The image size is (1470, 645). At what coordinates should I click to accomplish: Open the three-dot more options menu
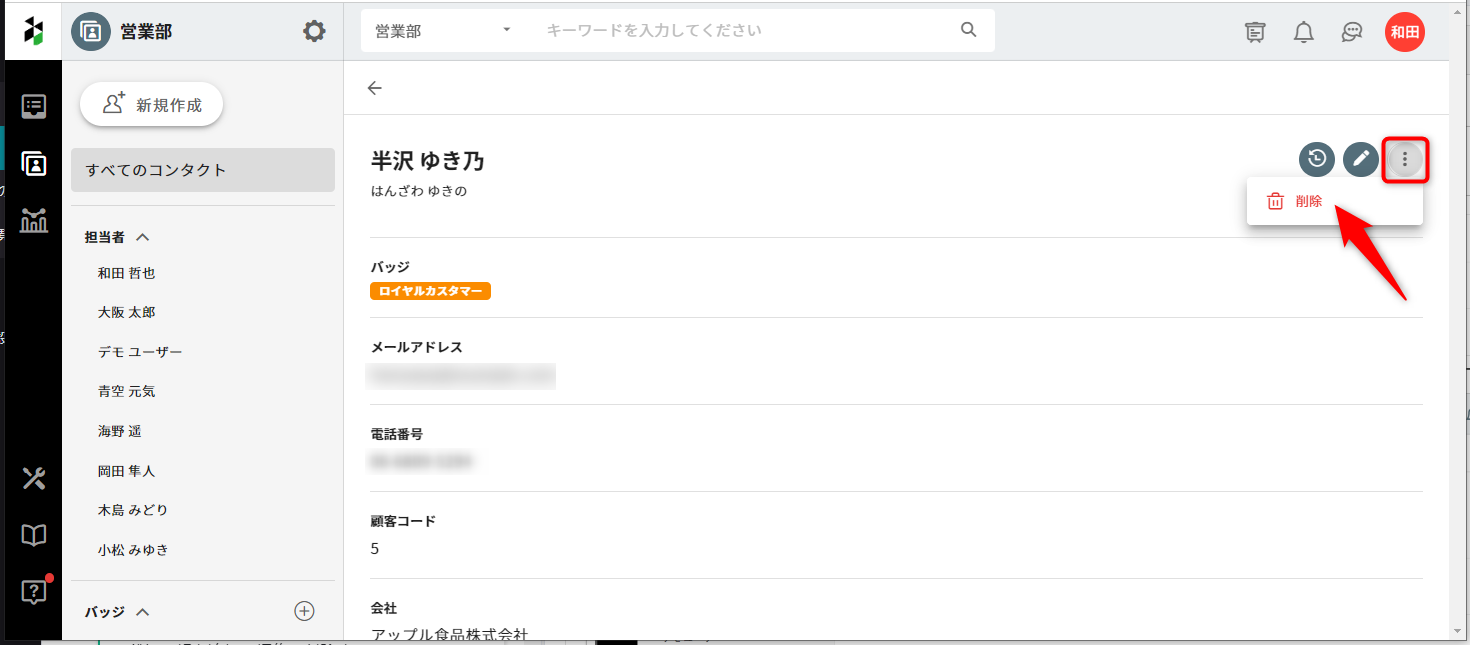pos(1405,160)
